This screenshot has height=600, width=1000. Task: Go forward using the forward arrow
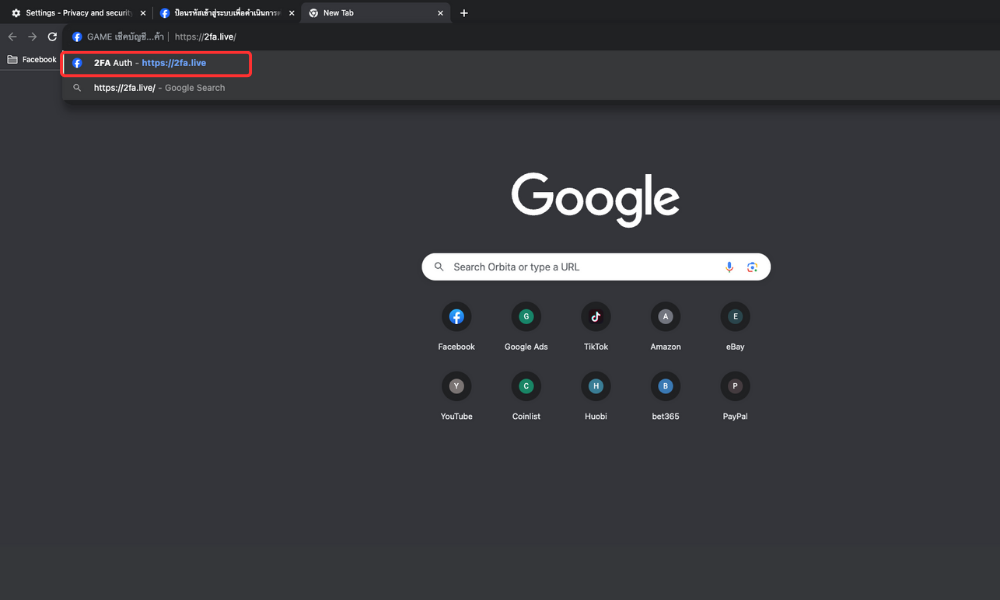coord(33,37)
